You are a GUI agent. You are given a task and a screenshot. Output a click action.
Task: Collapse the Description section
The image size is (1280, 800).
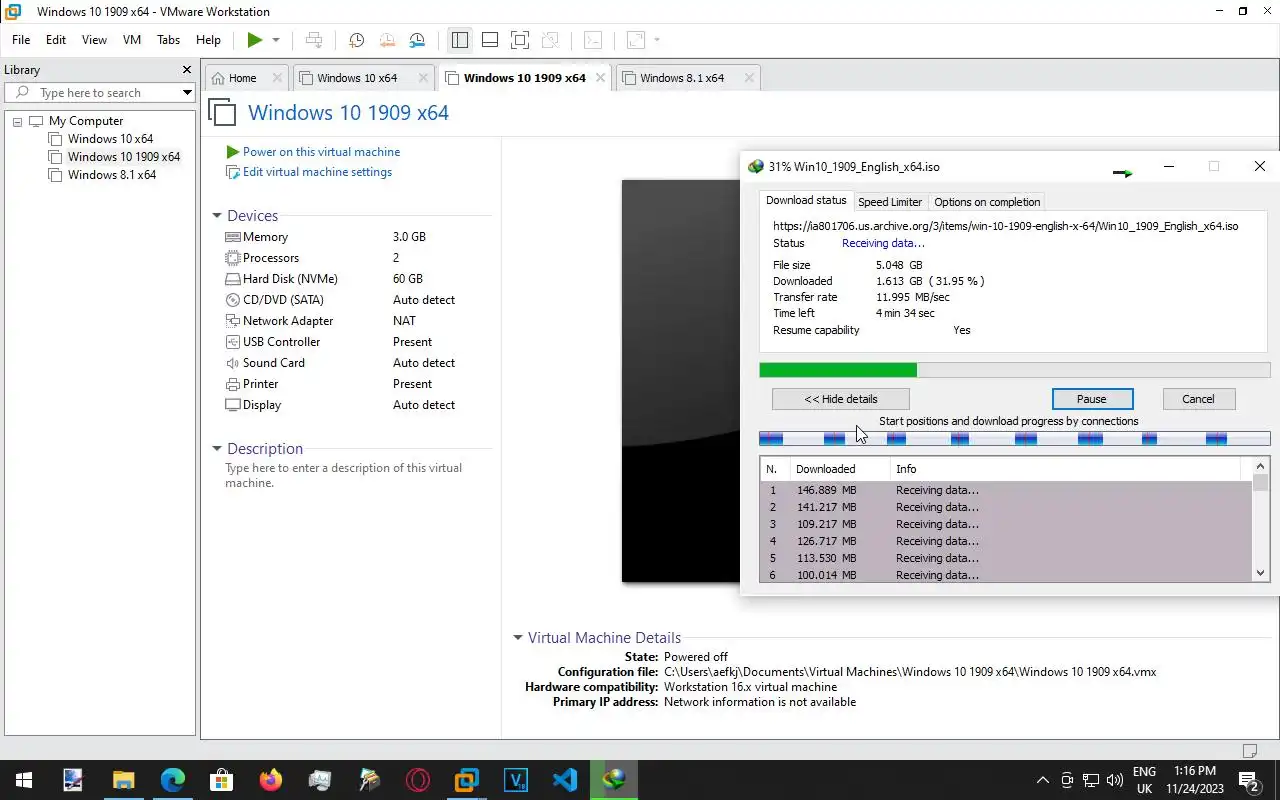click(x=216, y=449)
